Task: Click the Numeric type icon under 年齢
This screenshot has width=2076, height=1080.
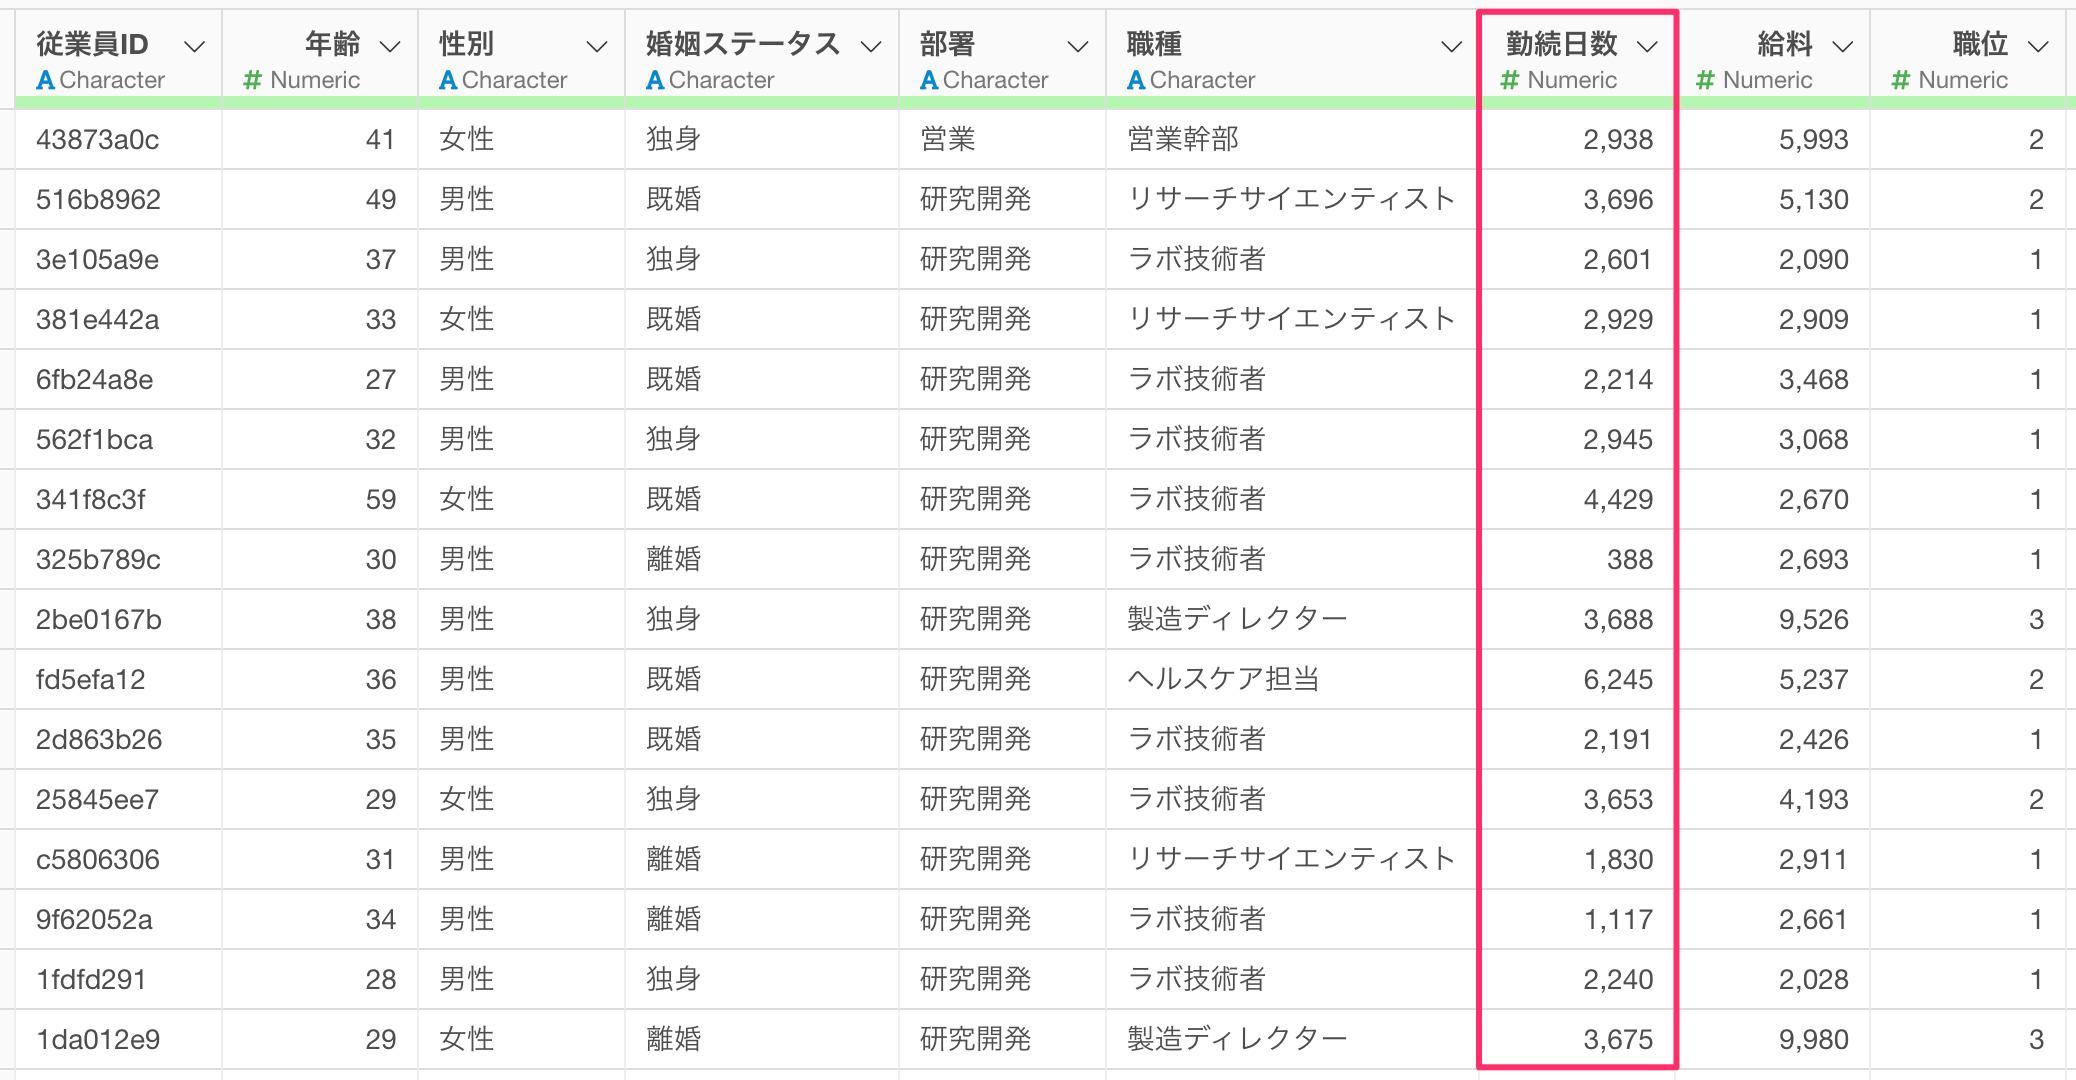Action: pos(253,80)
